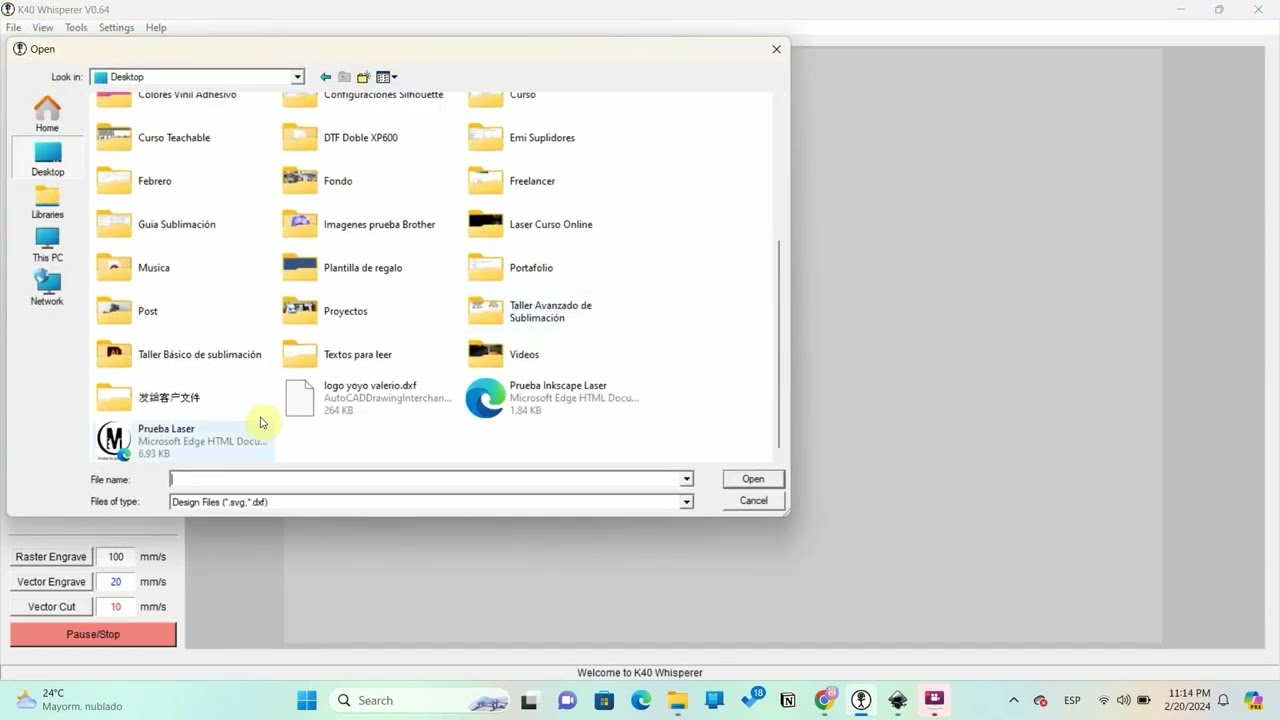Select the Emi Suplidores folder icon
This screenshot has height=720, width=1280.
[486, 137]
